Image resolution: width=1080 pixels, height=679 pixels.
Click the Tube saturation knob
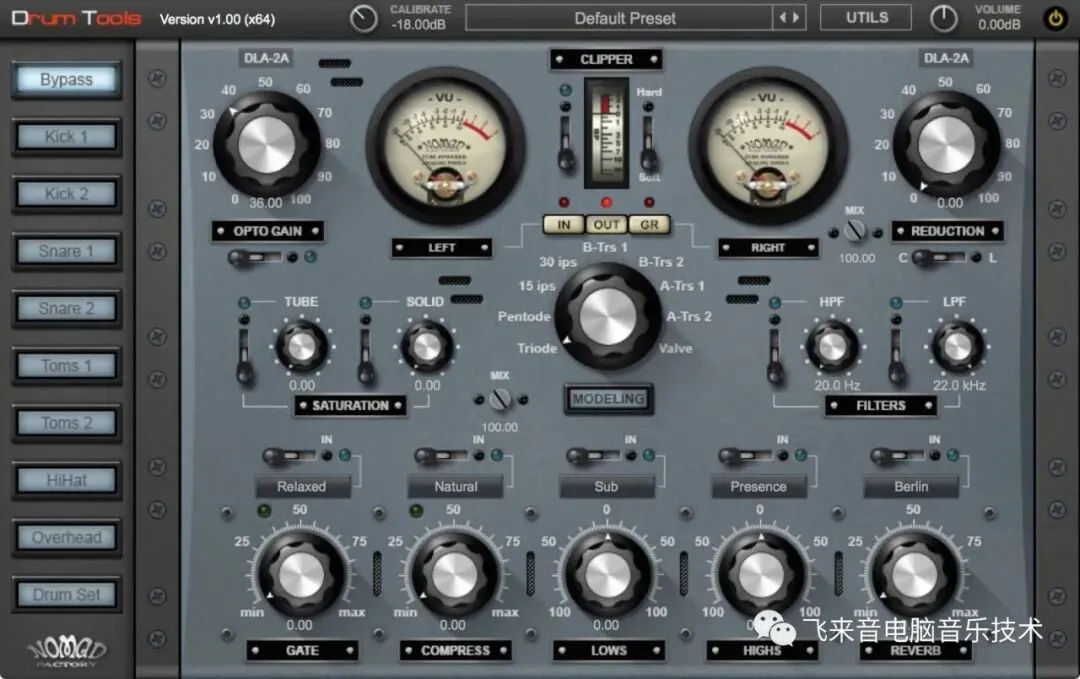pos(301,347)
